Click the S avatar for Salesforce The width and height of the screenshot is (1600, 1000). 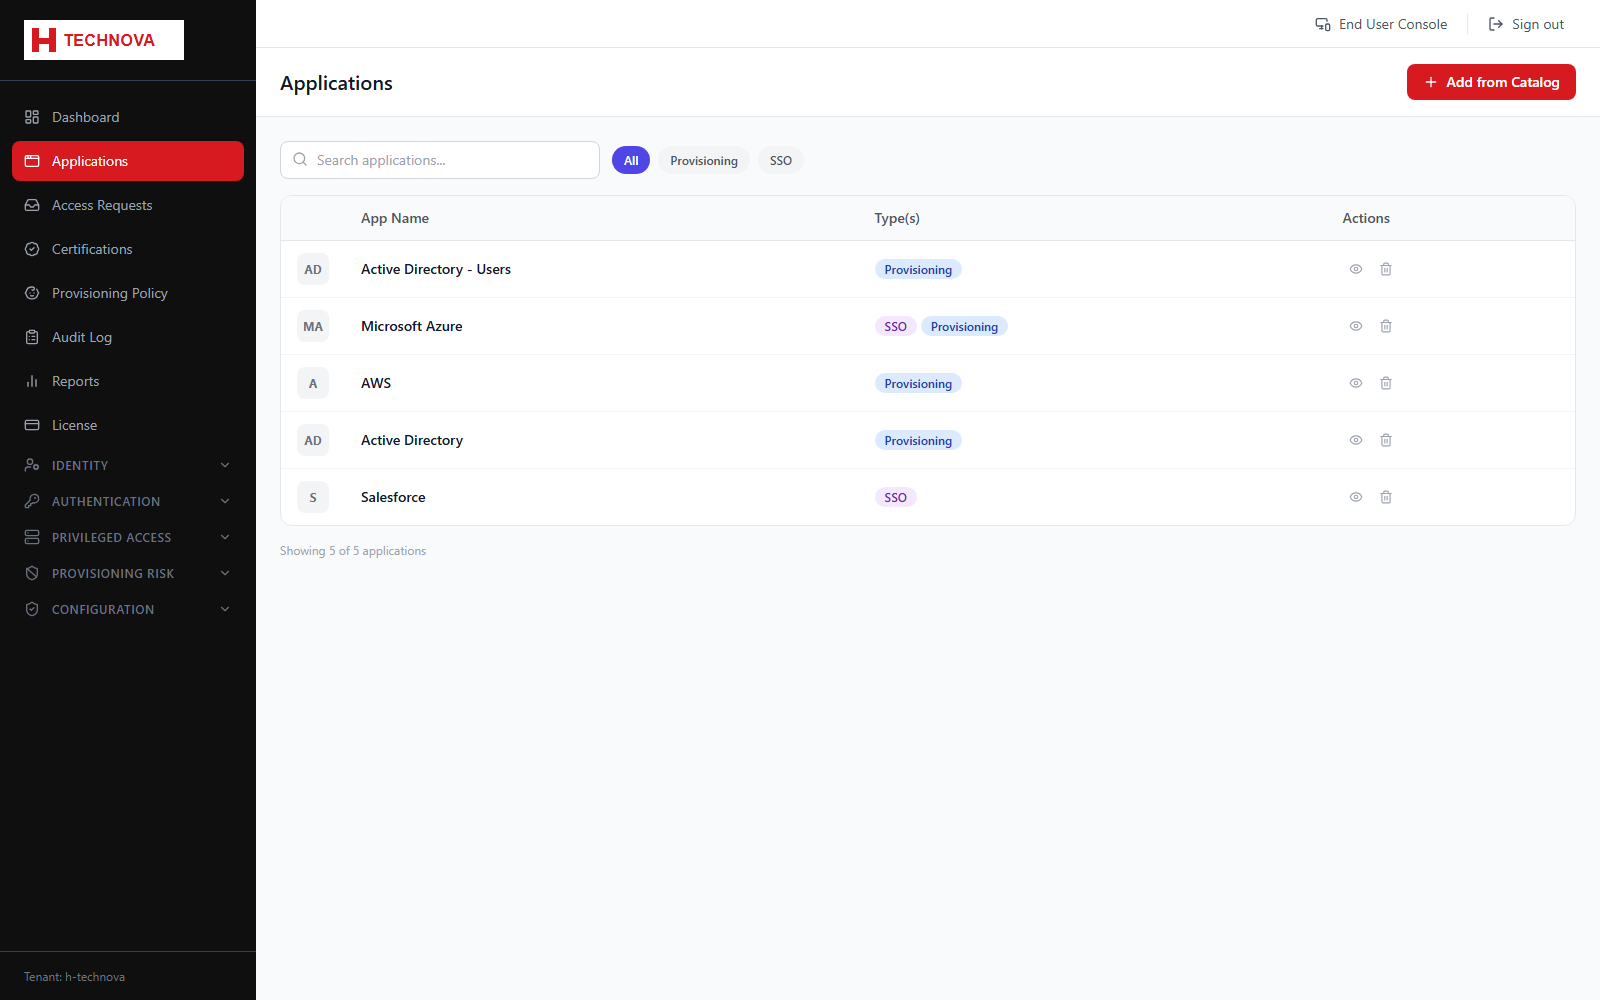pyautogui.click(x=313, y=497)
